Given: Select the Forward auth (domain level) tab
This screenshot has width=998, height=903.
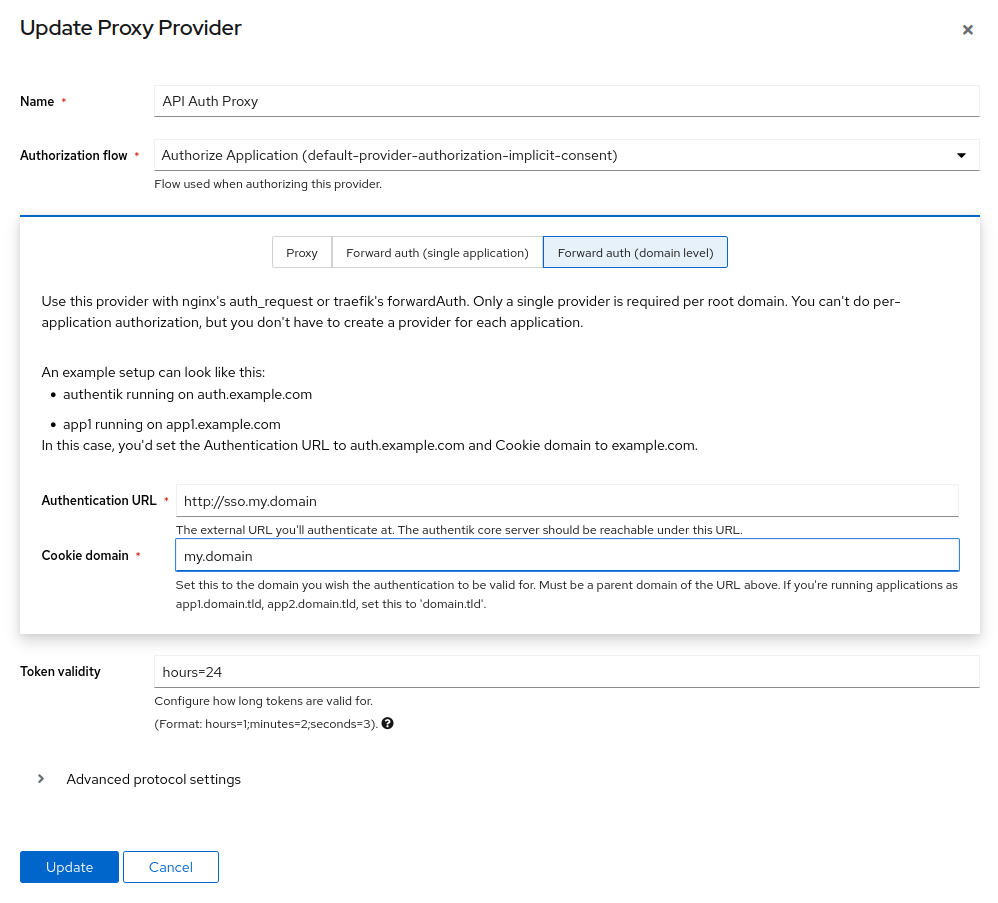Looking at the screenshot, I should tap(635, 252).
